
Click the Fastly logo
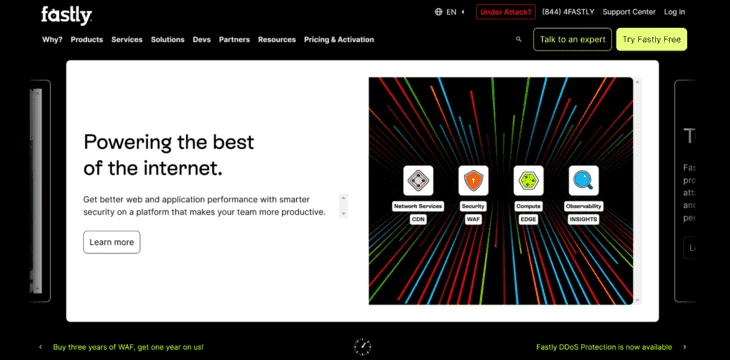click(67, 15)
